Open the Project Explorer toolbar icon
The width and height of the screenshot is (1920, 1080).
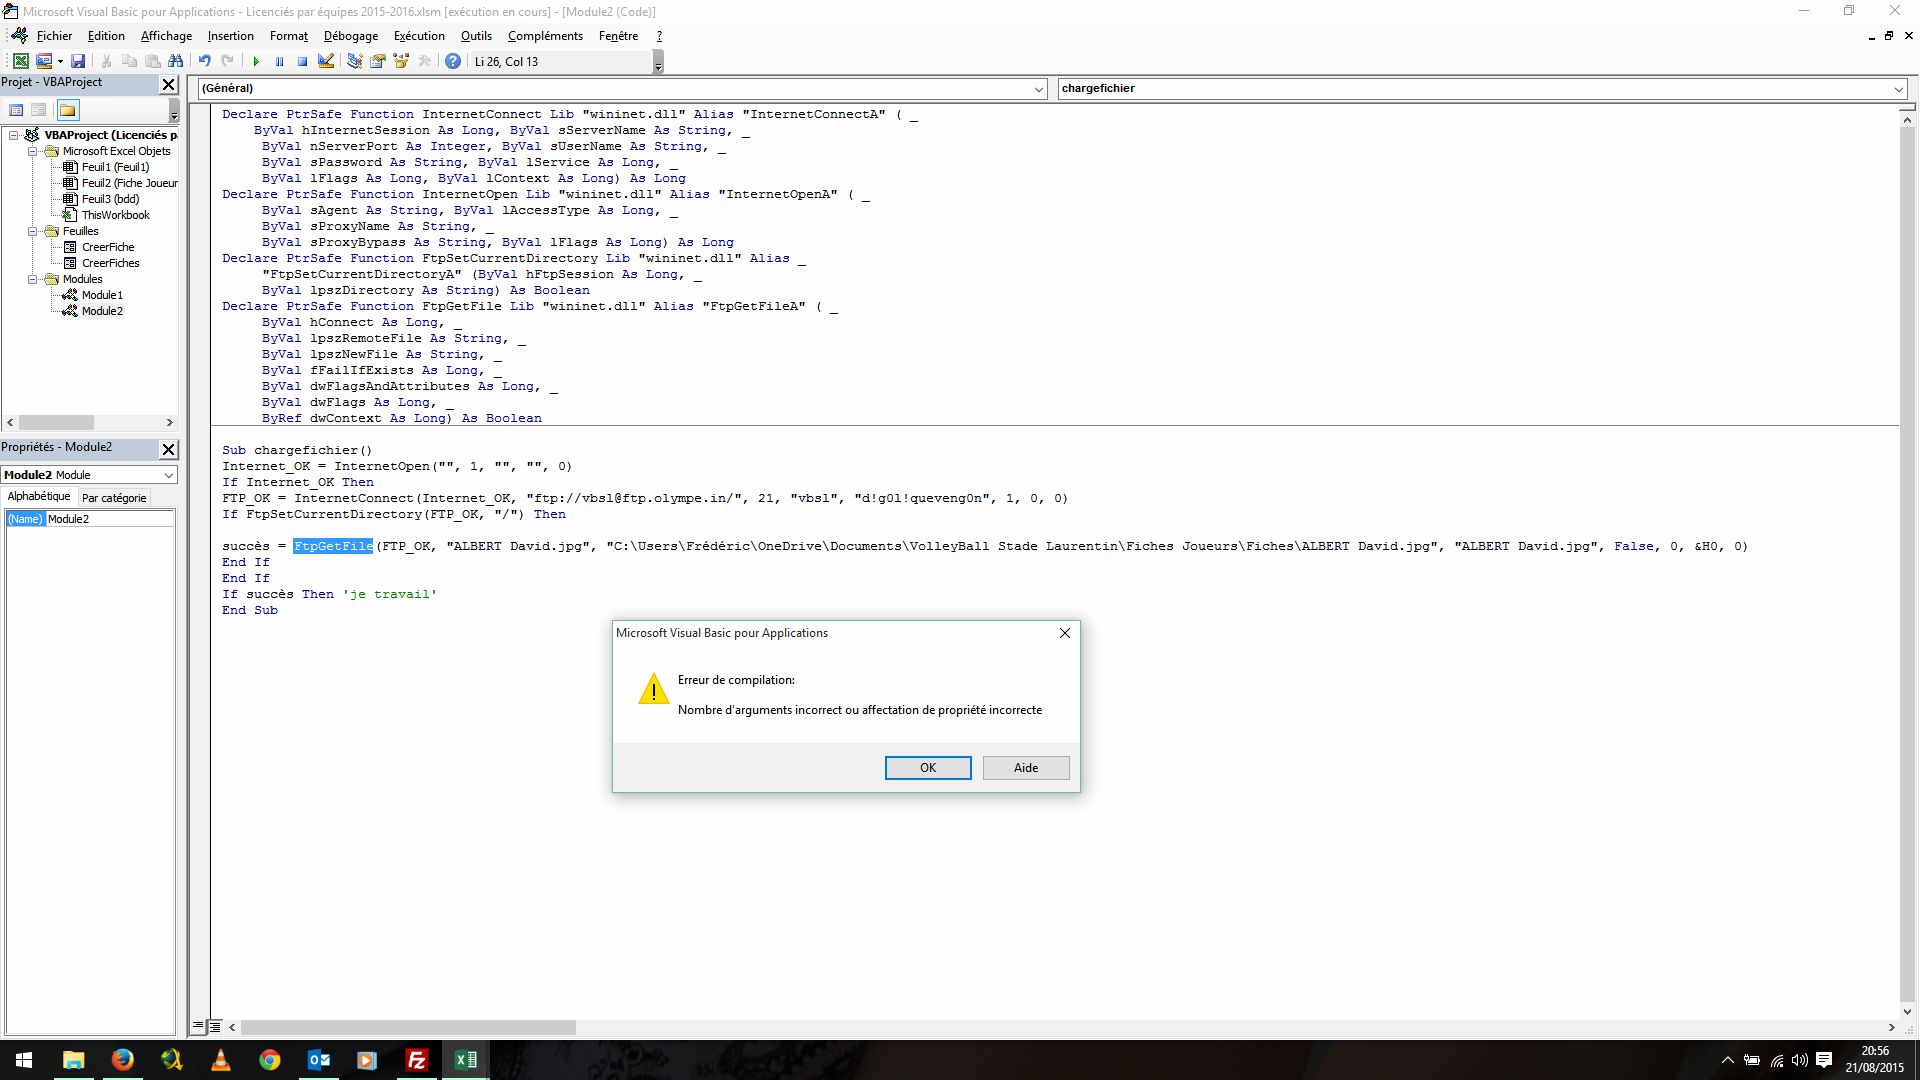click(354, 61)
